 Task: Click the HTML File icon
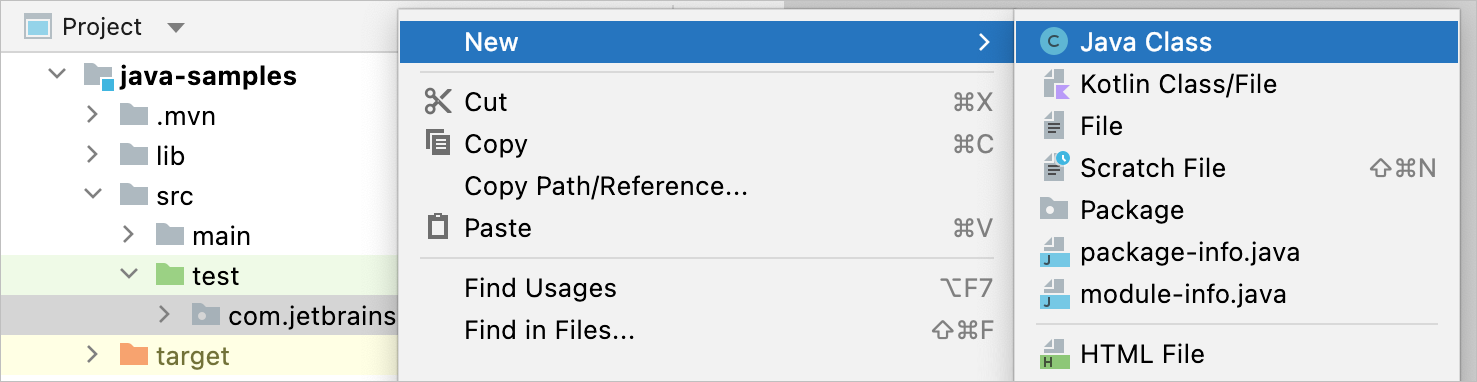pyautogui.click(x=1054, y=353)
